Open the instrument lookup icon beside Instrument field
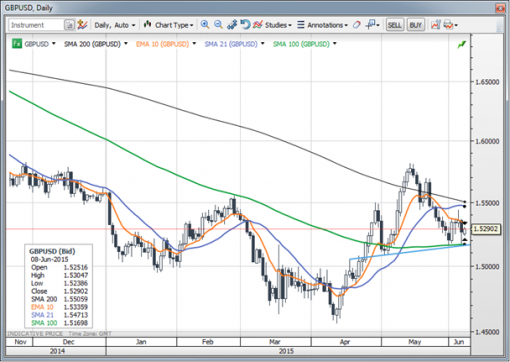Viewport: 510px width, 362px height. click(x=69, y=25)
